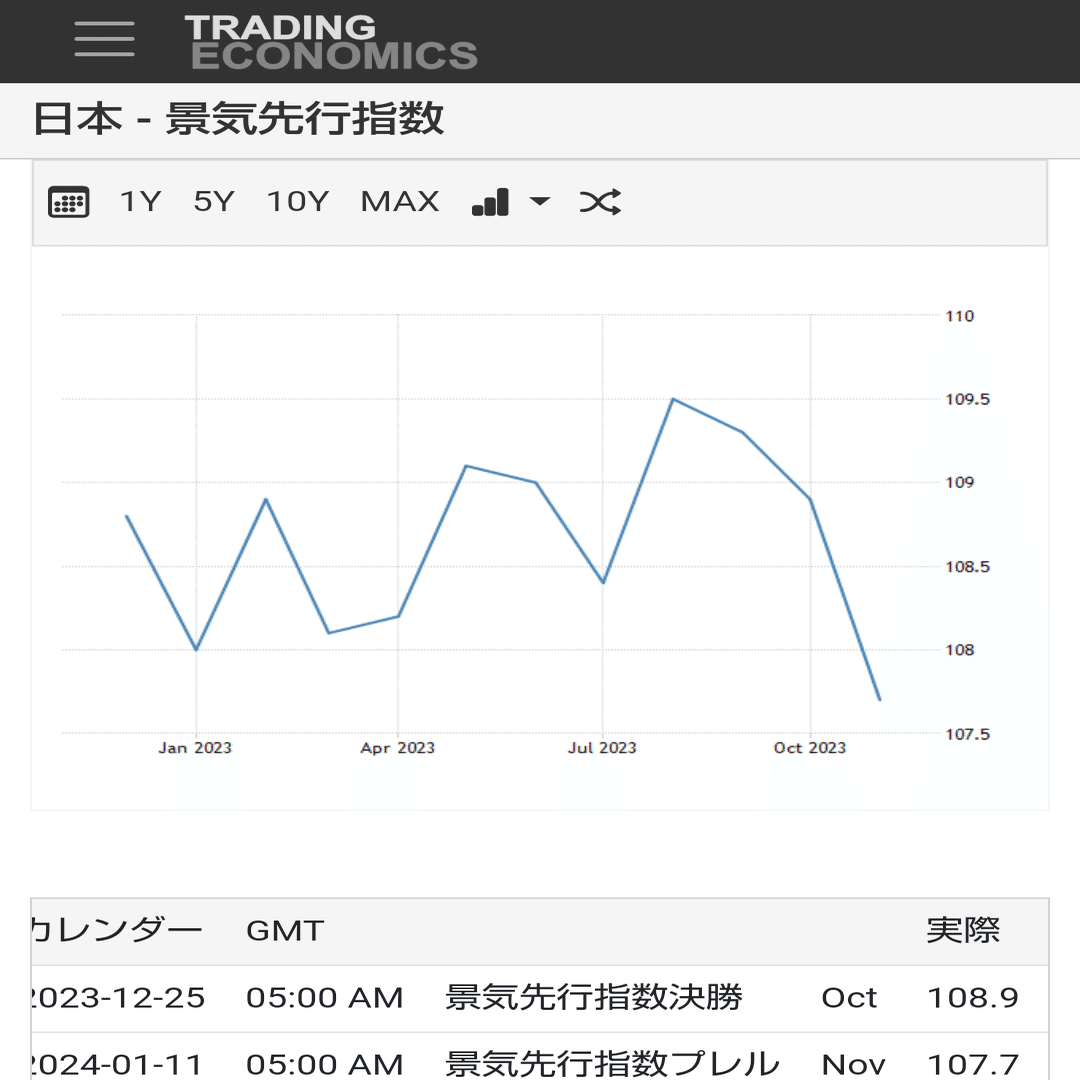Click the Oct 2023 axis label
The width and height of the screenshot is (1080, 1080).
click(809, 748)
